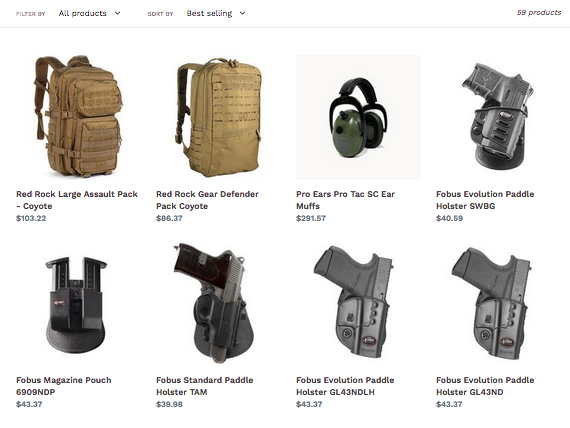Click the GL43NDLH holster image
The width and height of the screenshot is (570, 428).
[353, 302]
